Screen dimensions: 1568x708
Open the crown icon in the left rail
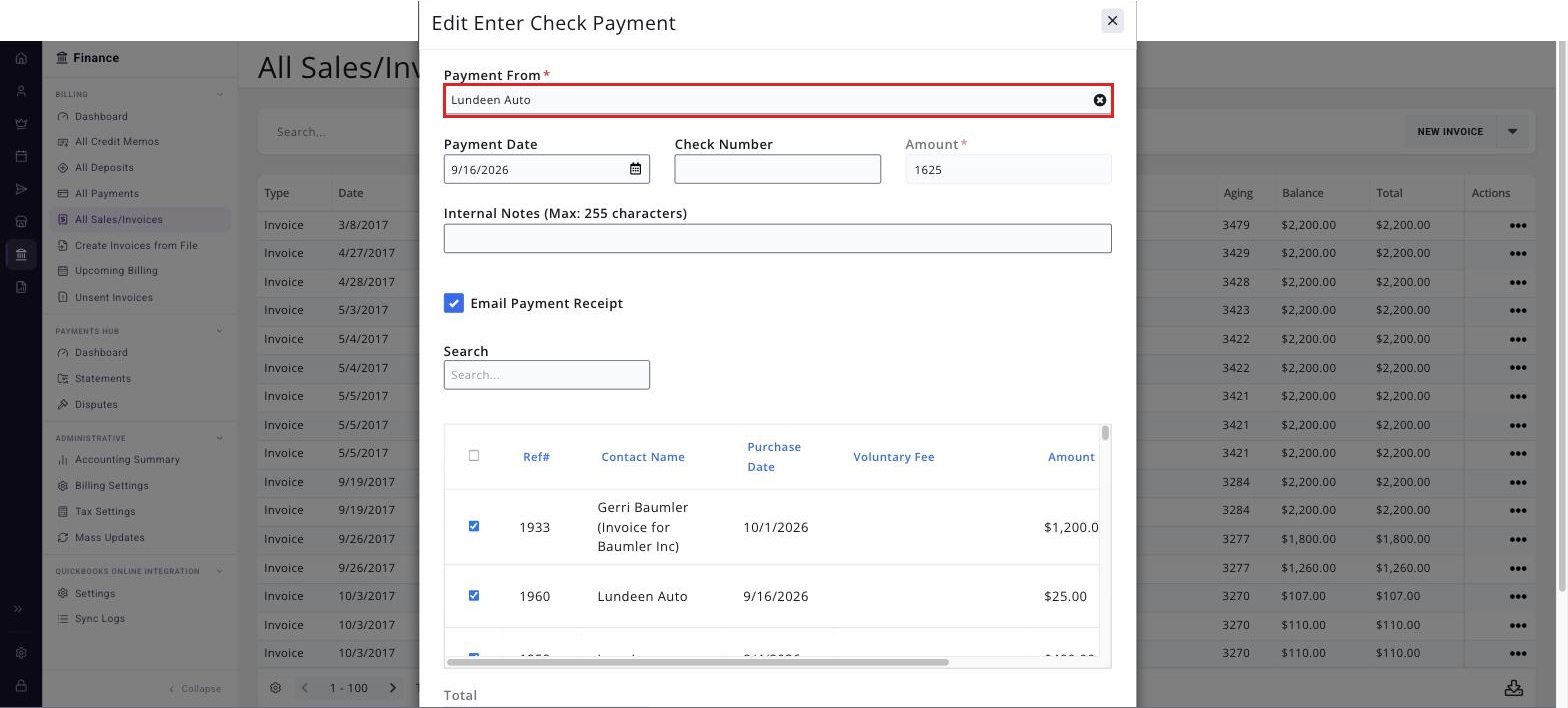click(21, 123)
